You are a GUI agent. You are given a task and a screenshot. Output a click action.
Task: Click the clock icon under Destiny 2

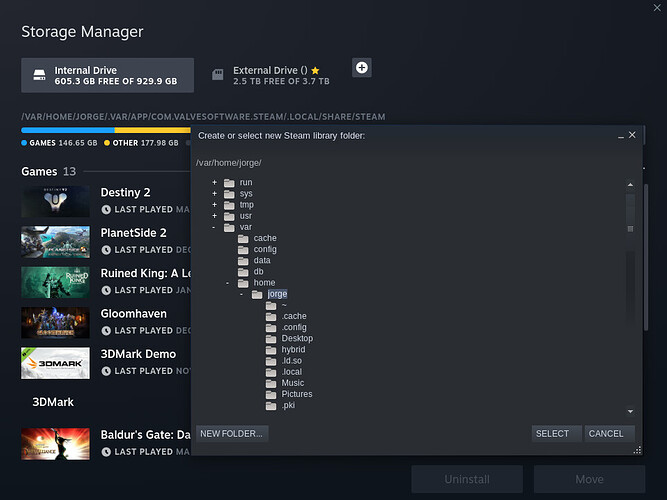click(106, 209)
